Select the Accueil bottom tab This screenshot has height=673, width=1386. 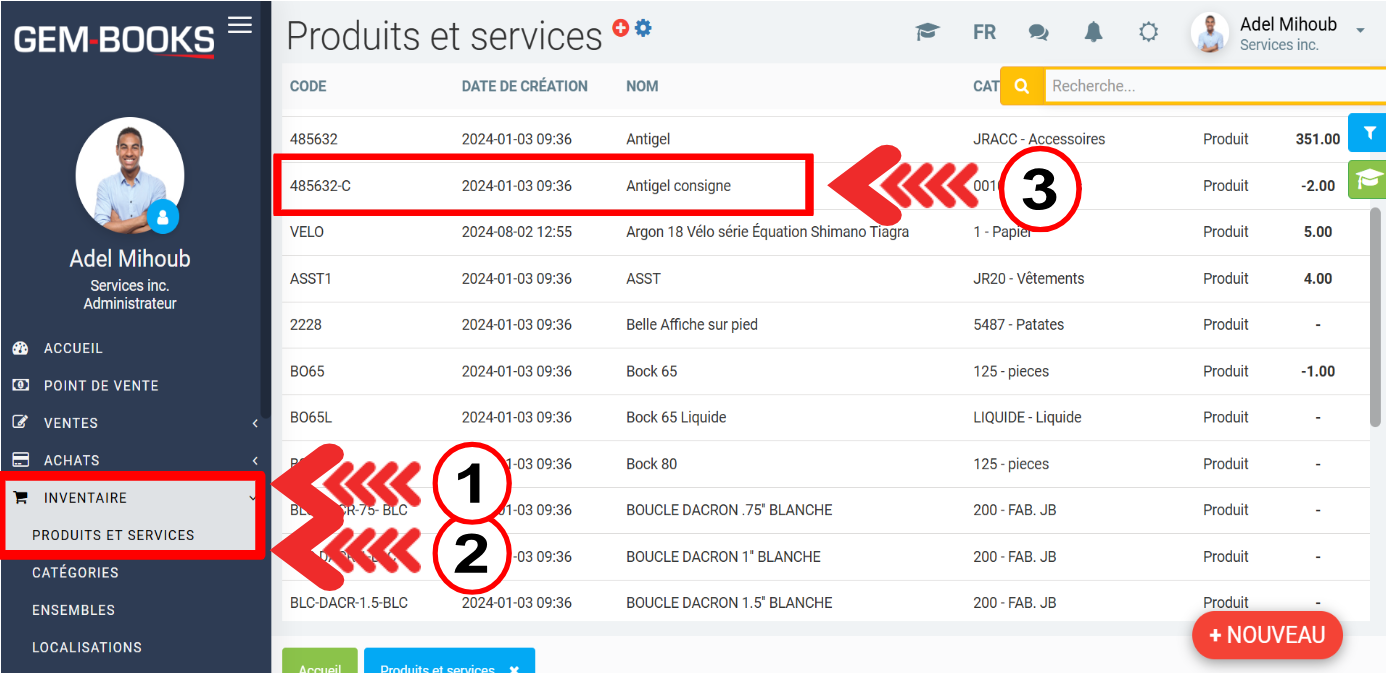(x=320, y=666)
